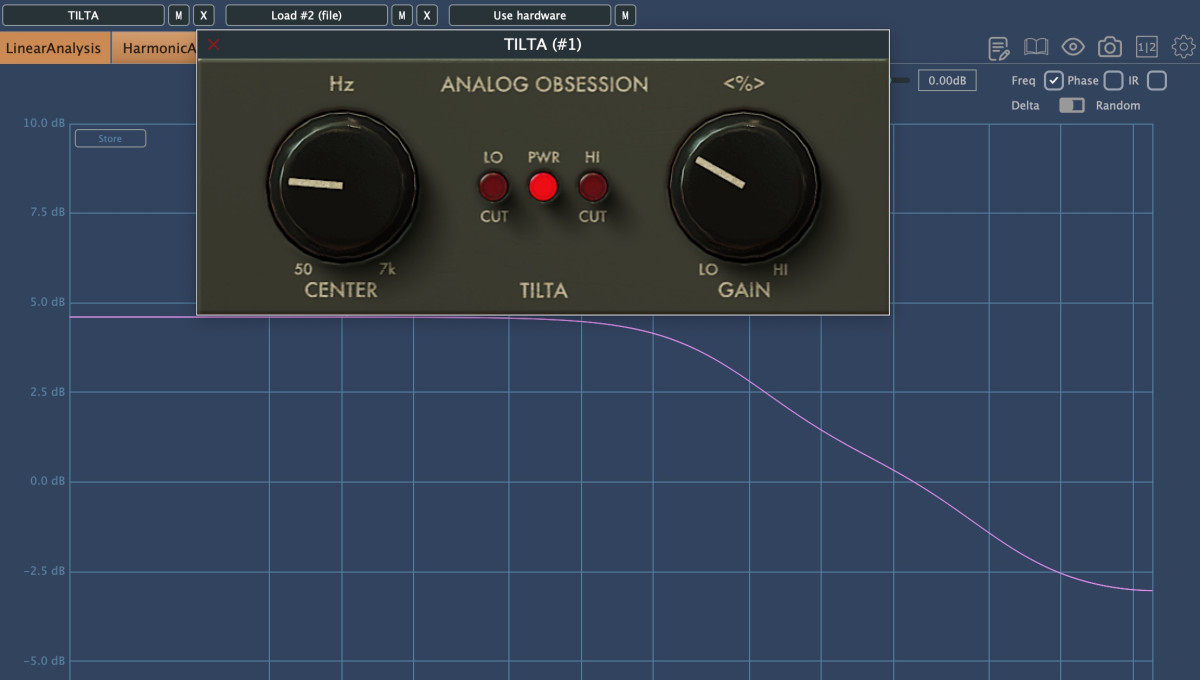Enable the Phase checkbox
The height and width of the screenshot is (680, 1200).
click(1113, 81)
